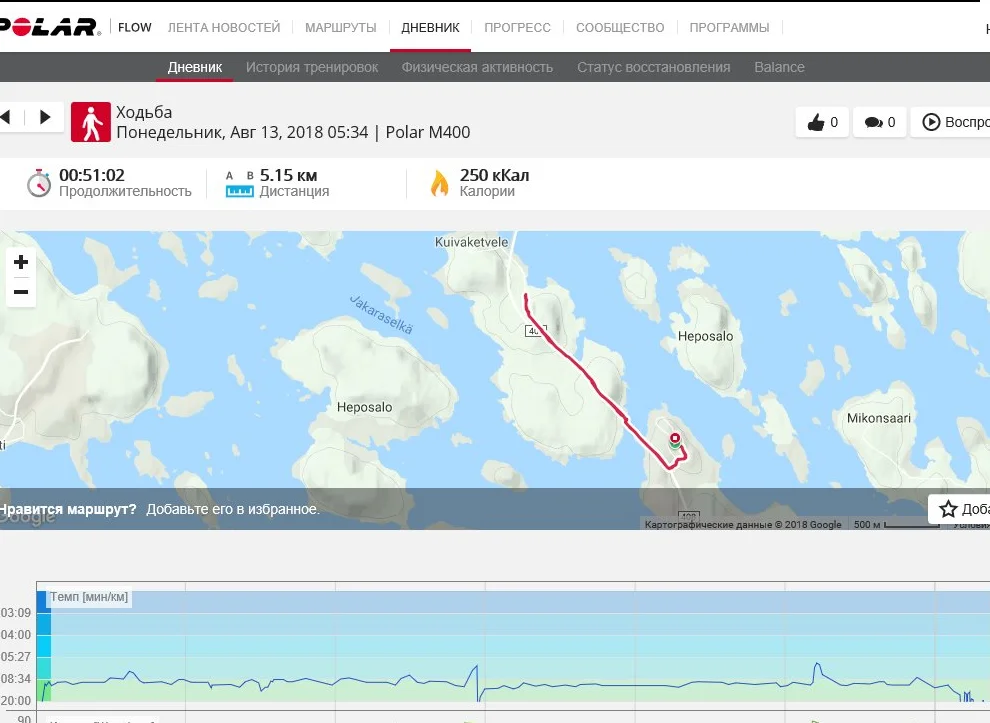Open the Статус восстановления tab
The width and height of the screenshot is (990, 723).
pyautogui.click(x=653, y=67)
